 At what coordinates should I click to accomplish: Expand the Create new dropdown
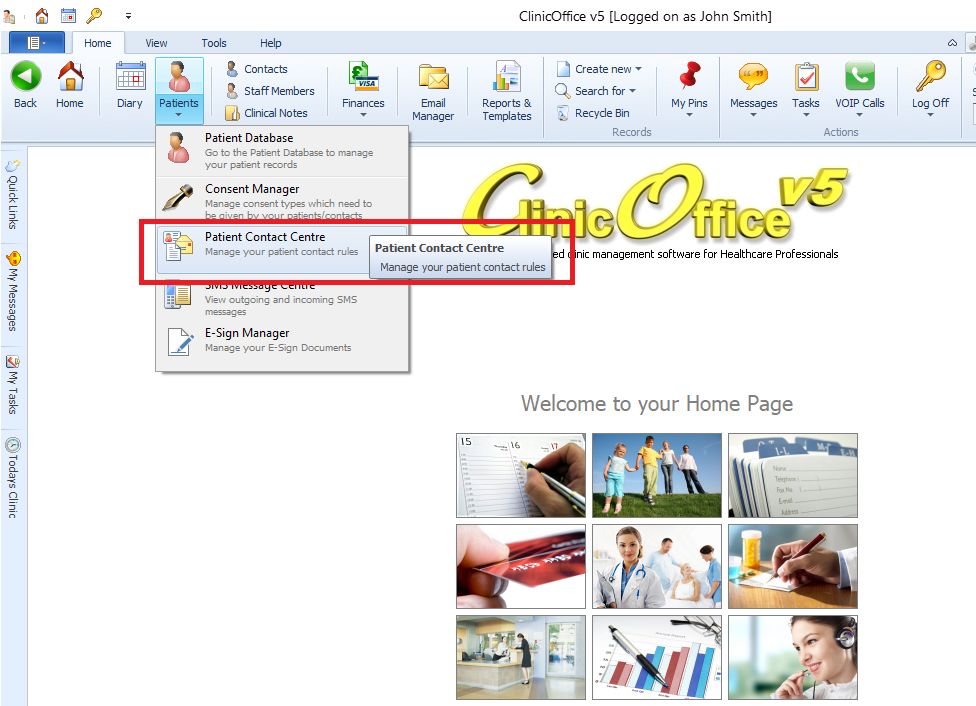[607, 69]
